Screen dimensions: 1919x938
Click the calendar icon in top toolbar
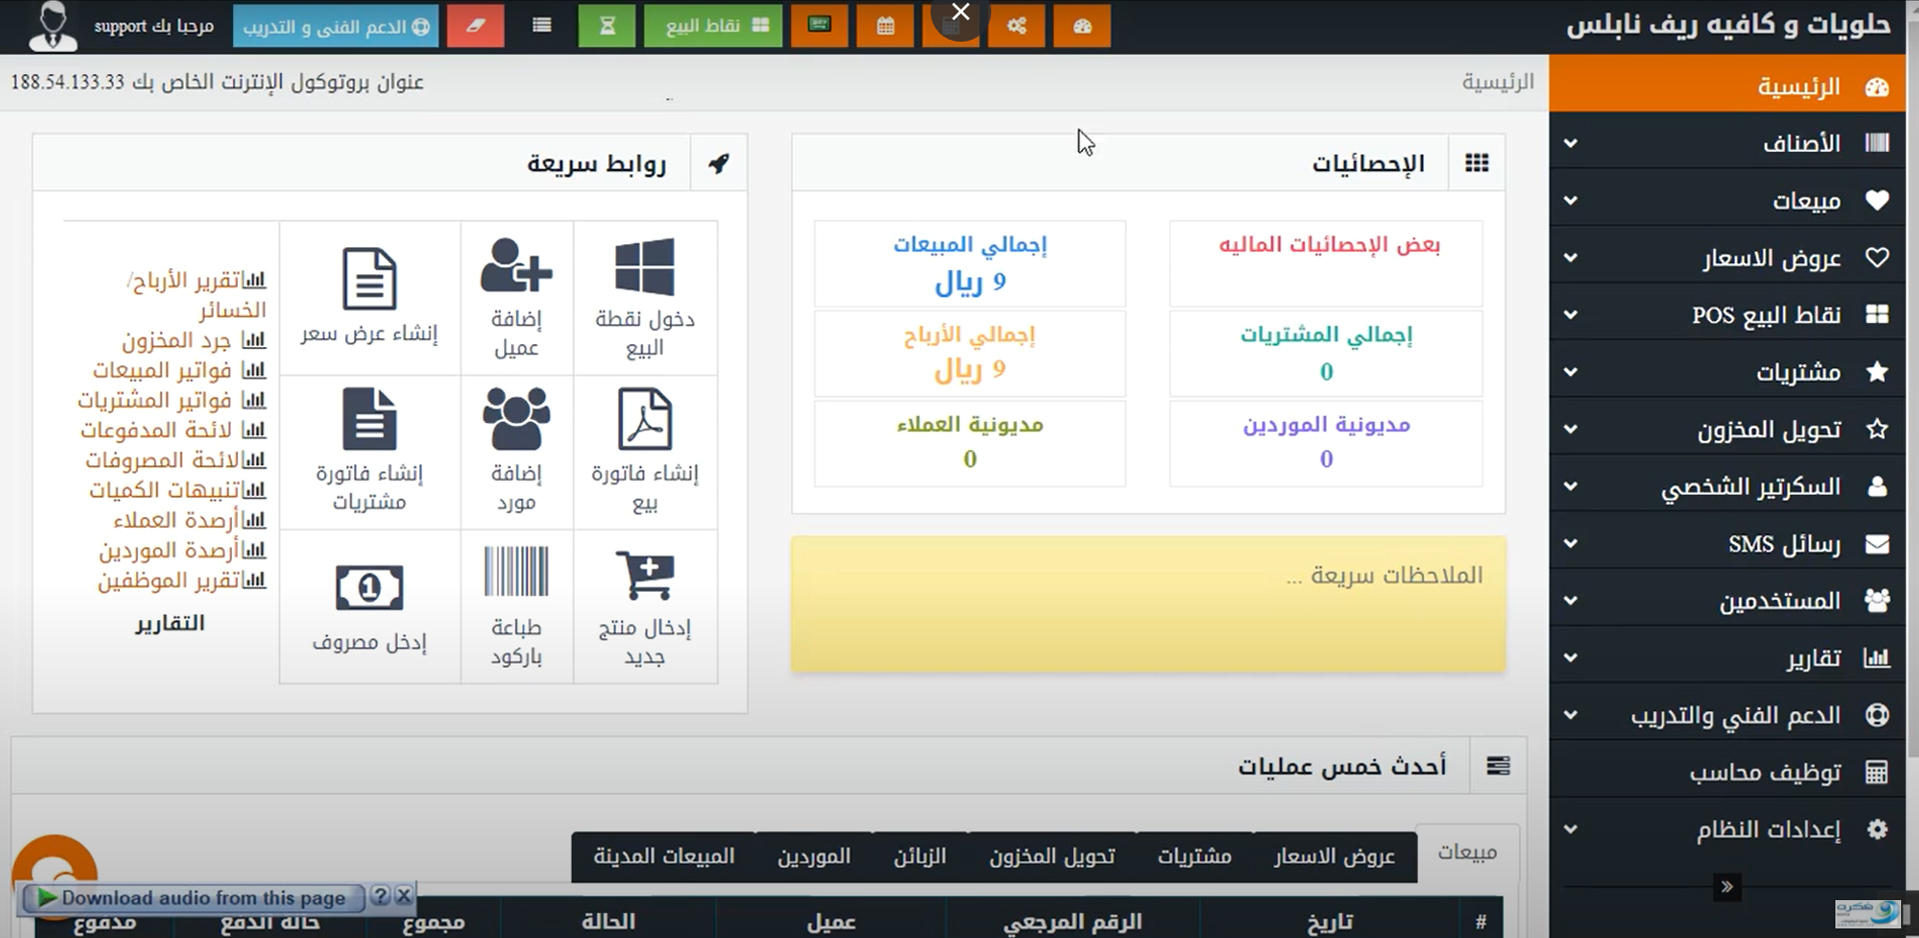[x=885, y=26]
